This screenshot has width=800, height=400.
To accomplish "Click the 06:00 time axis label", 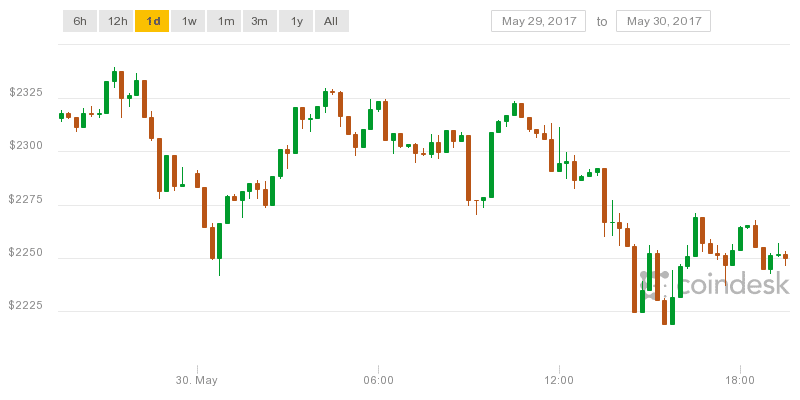I will point(378,380).
